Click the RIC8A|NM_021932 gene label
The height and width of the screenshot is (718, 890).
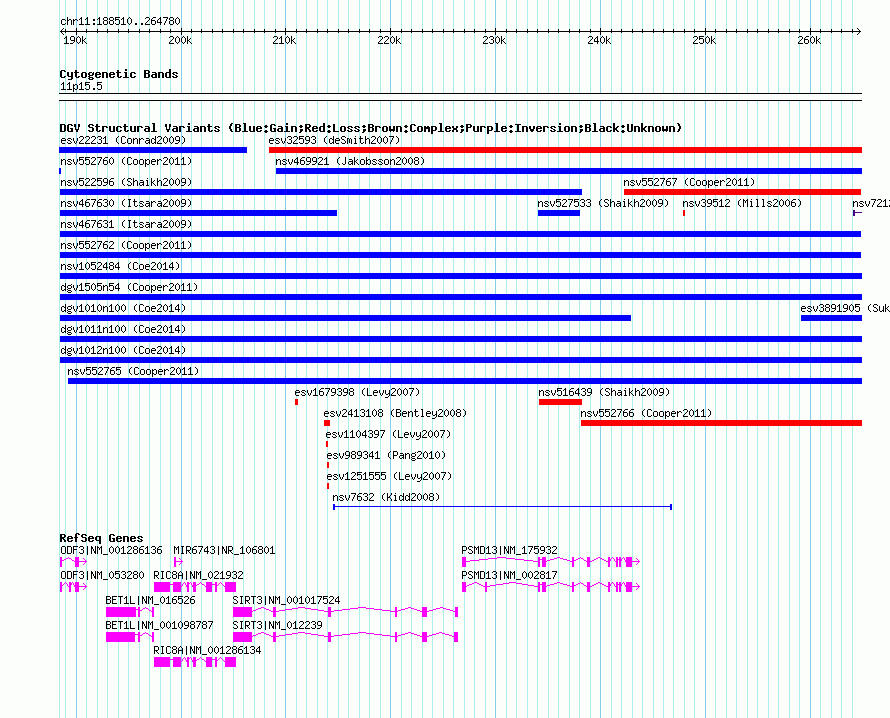[x=198, y=576]
